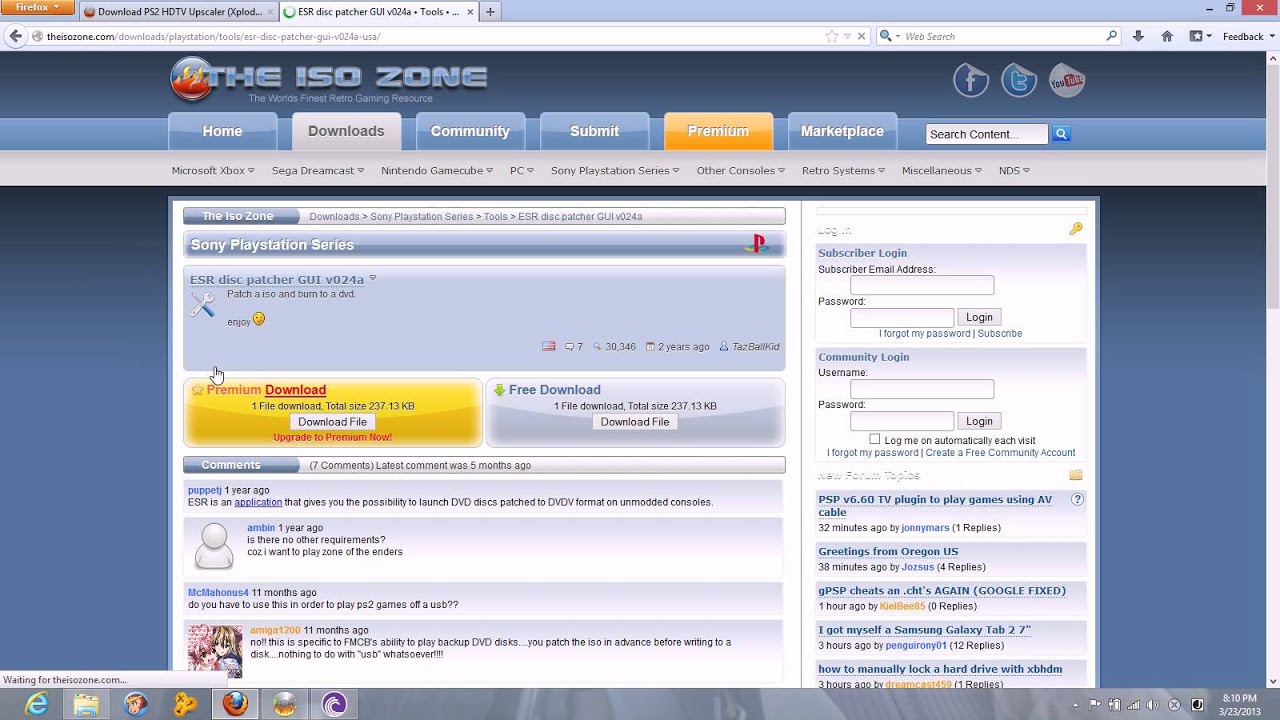This screenshot has height=720, width=1280.
Task: Open Internet Explorer from taskbar
Action: pos(37,705)
